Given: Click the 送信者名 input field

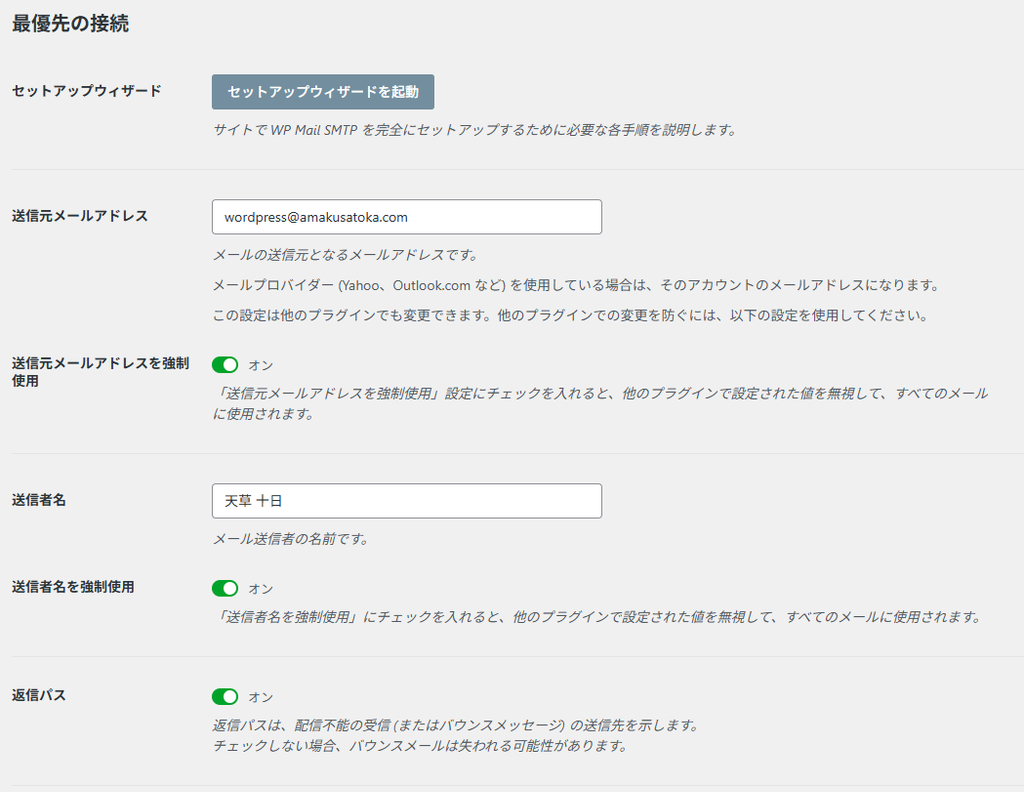Looking at the screenshot, I should coord(407,501).
